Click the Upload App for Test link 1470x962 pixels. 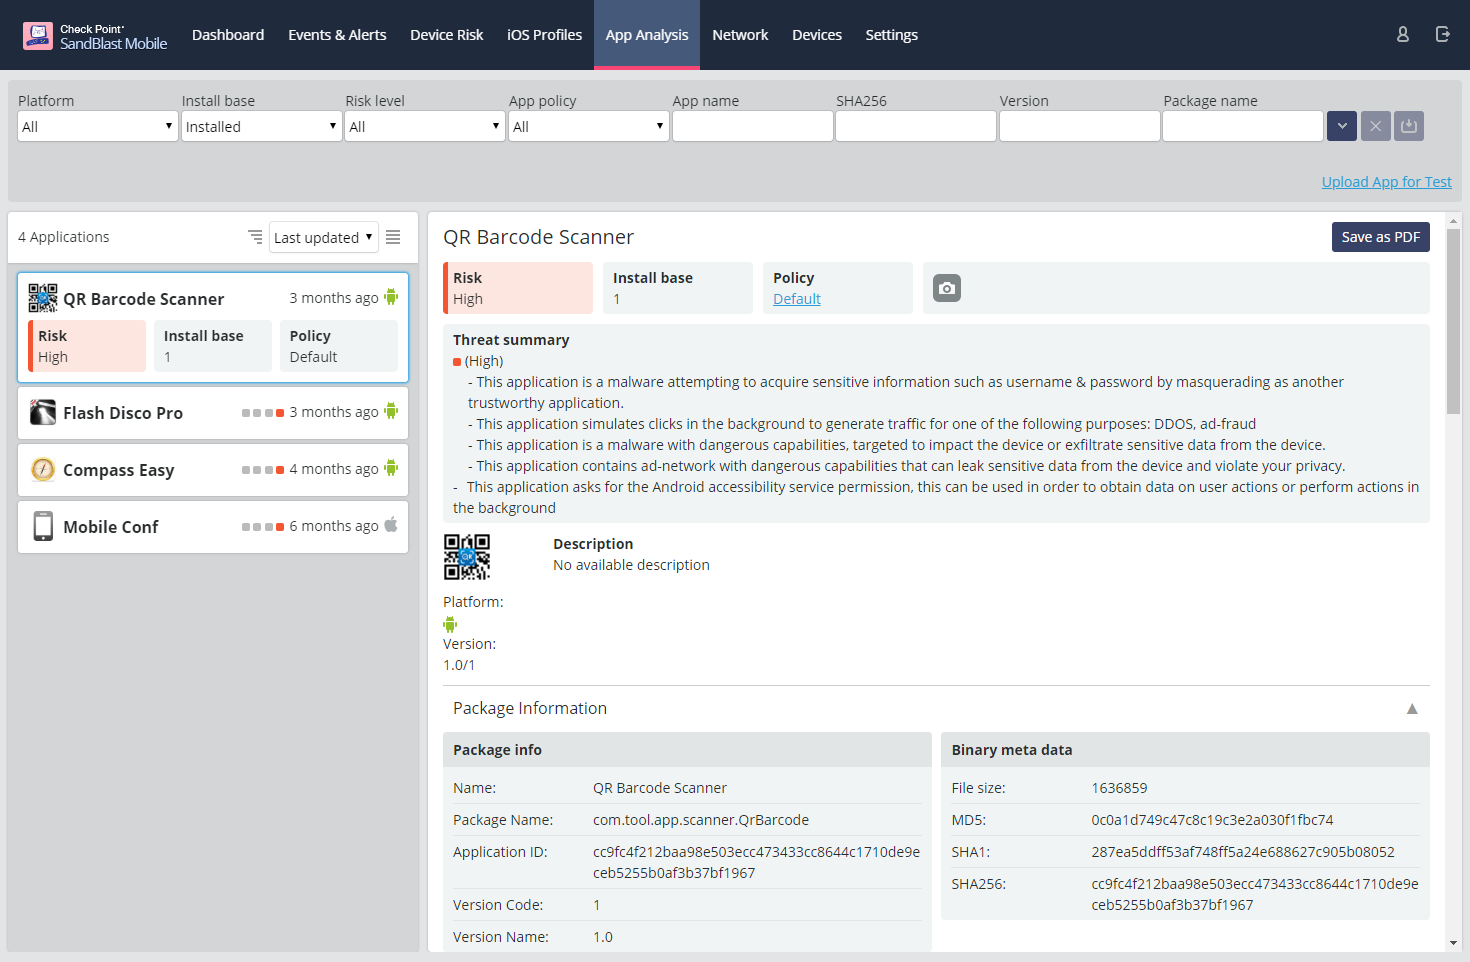pyautogui.click(x=1386, y=182)
